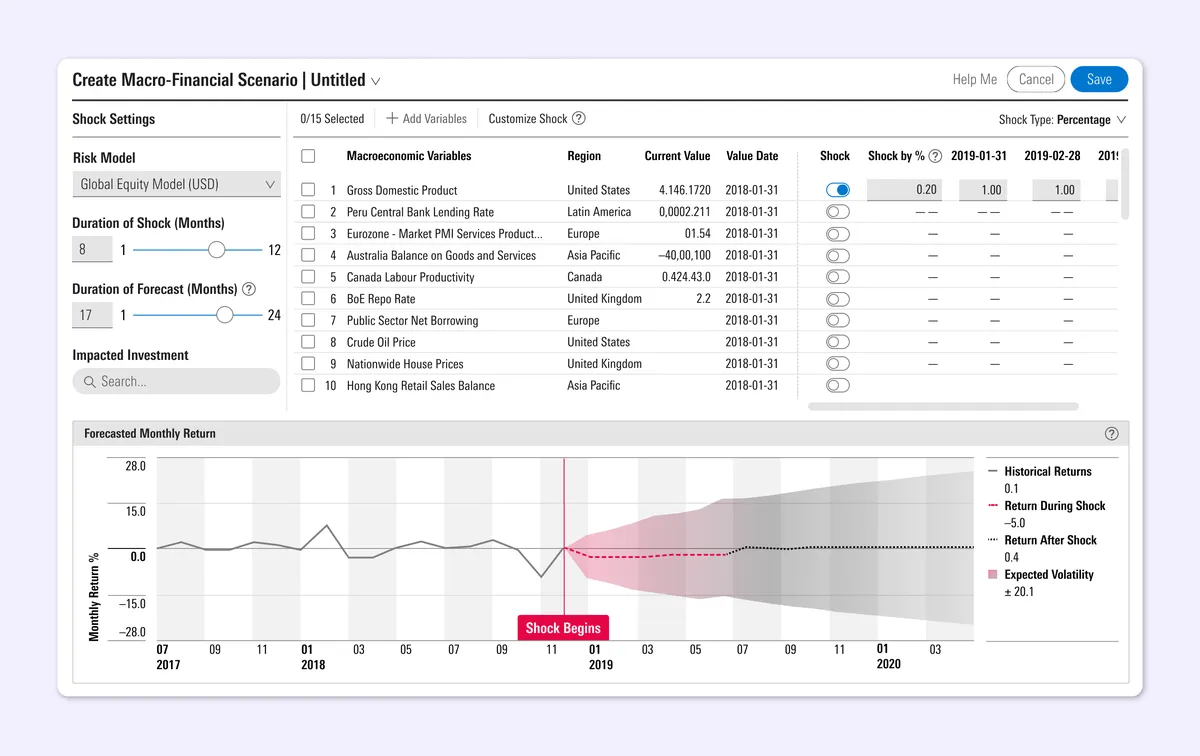Enable the shock toggle for Nationwide House Prices
Viewport: 1200px width, 756px height.
tap(838, 364)
